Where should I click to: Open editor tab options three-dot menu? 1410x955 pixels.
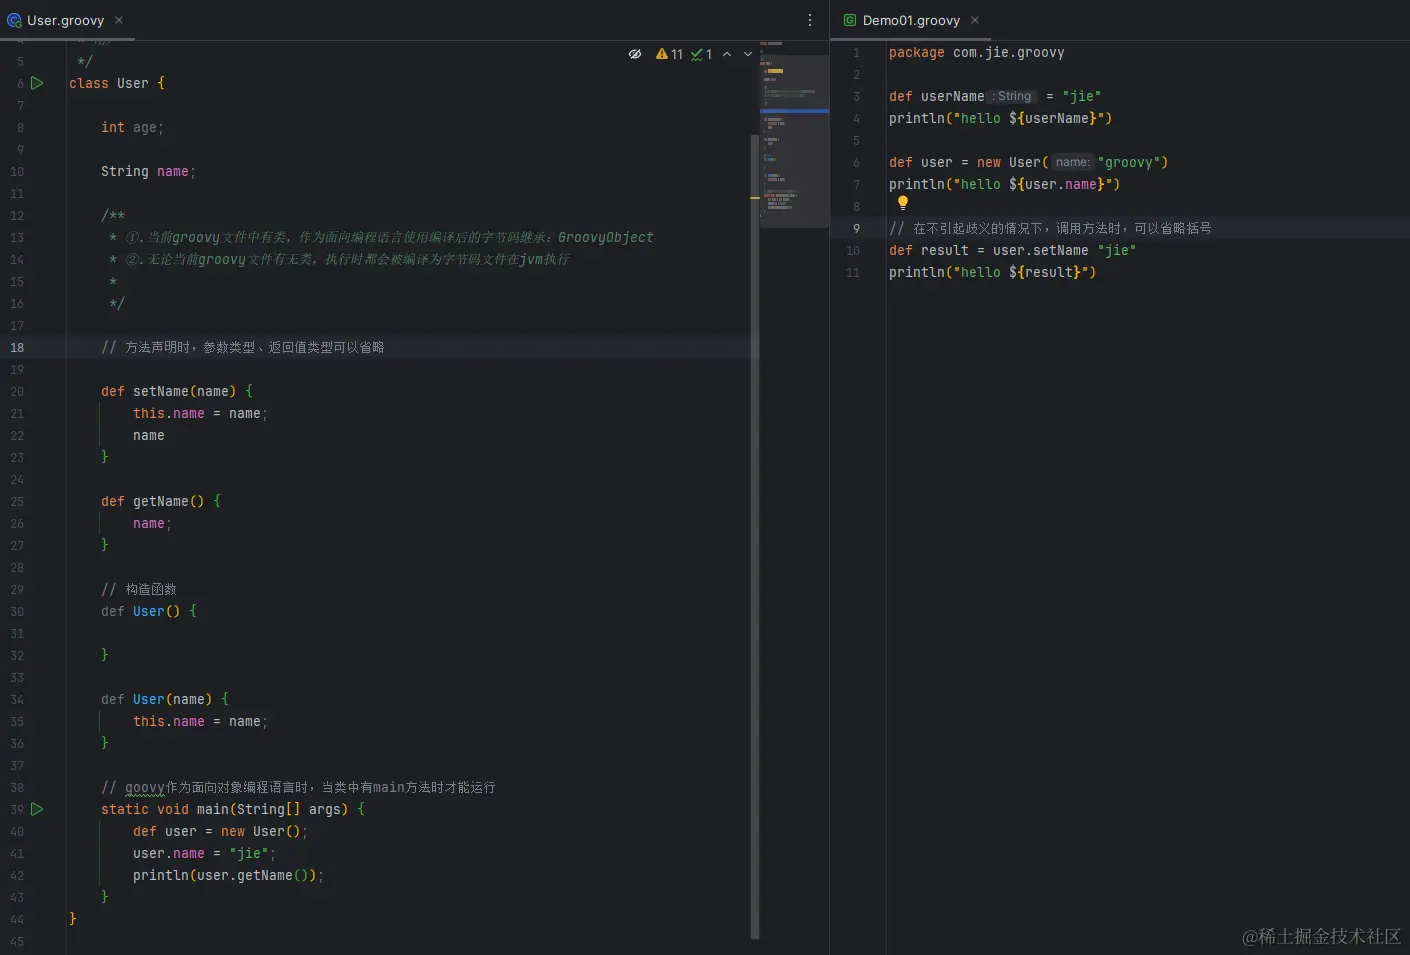coord(809,20)
